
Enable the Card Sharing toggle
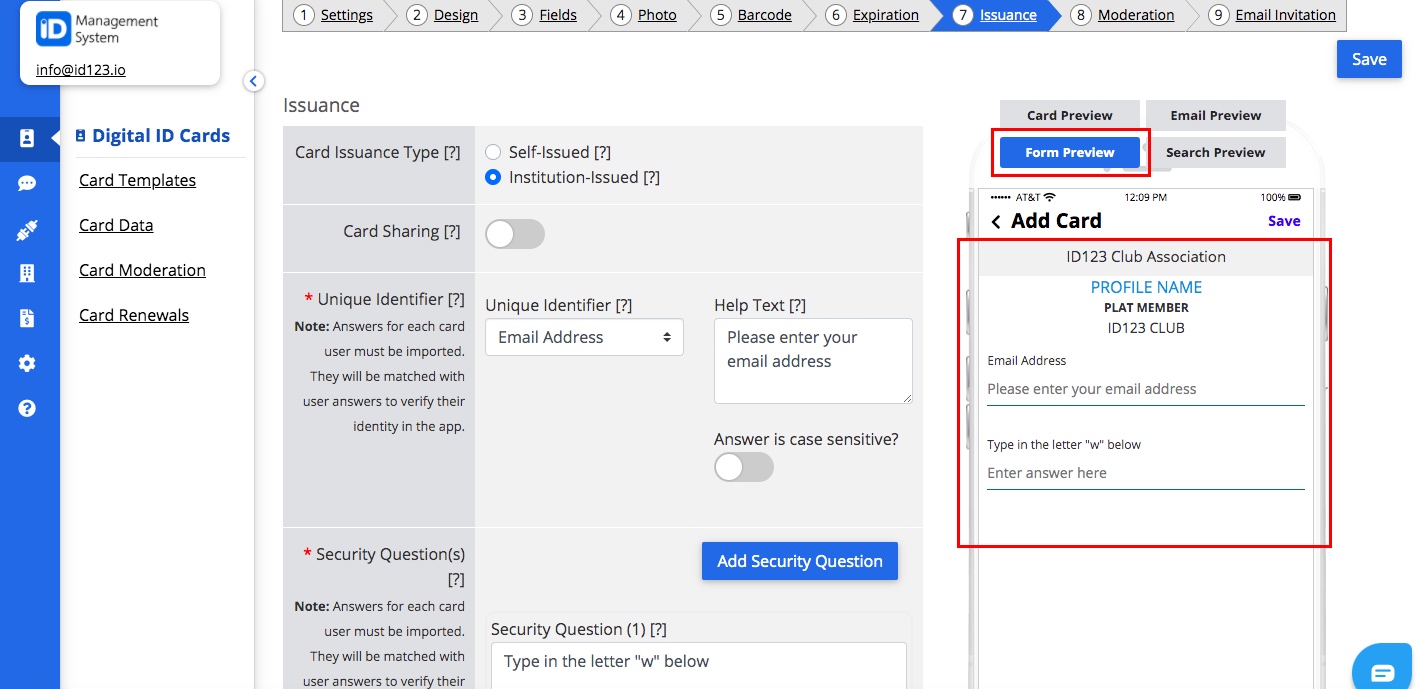point(514,233)
